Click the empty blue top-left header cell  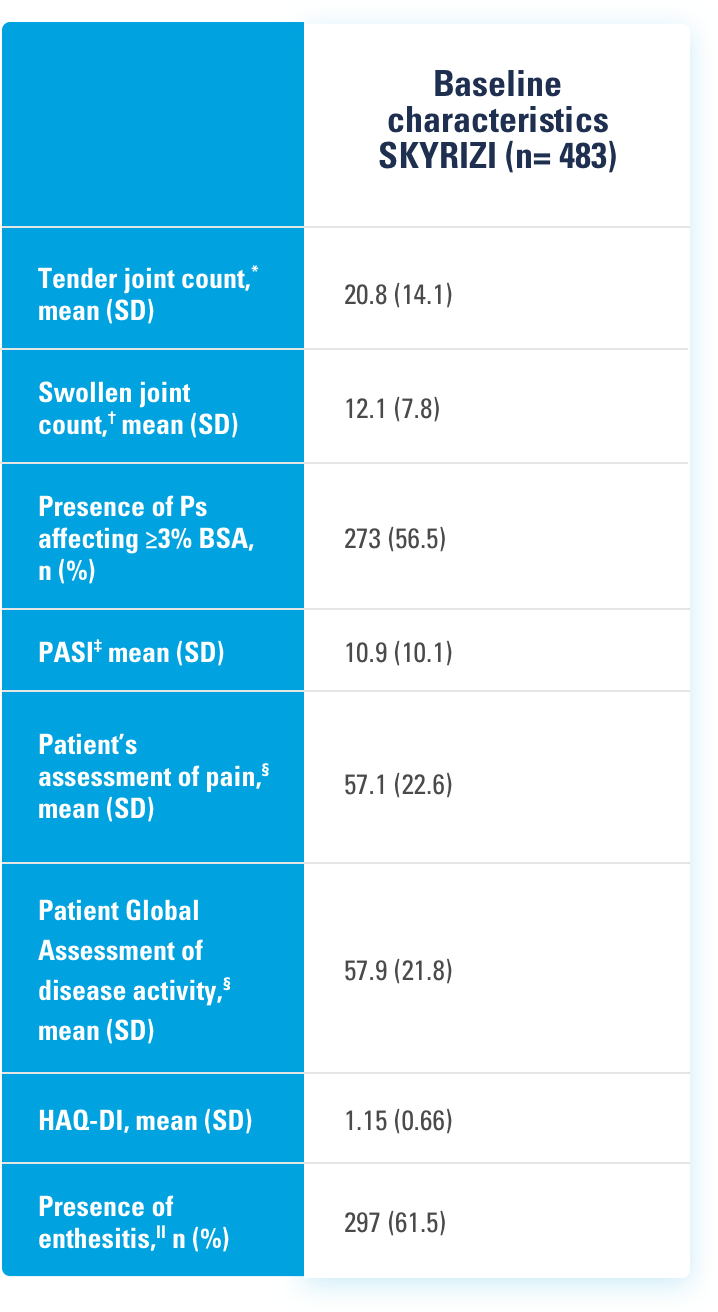153,124
